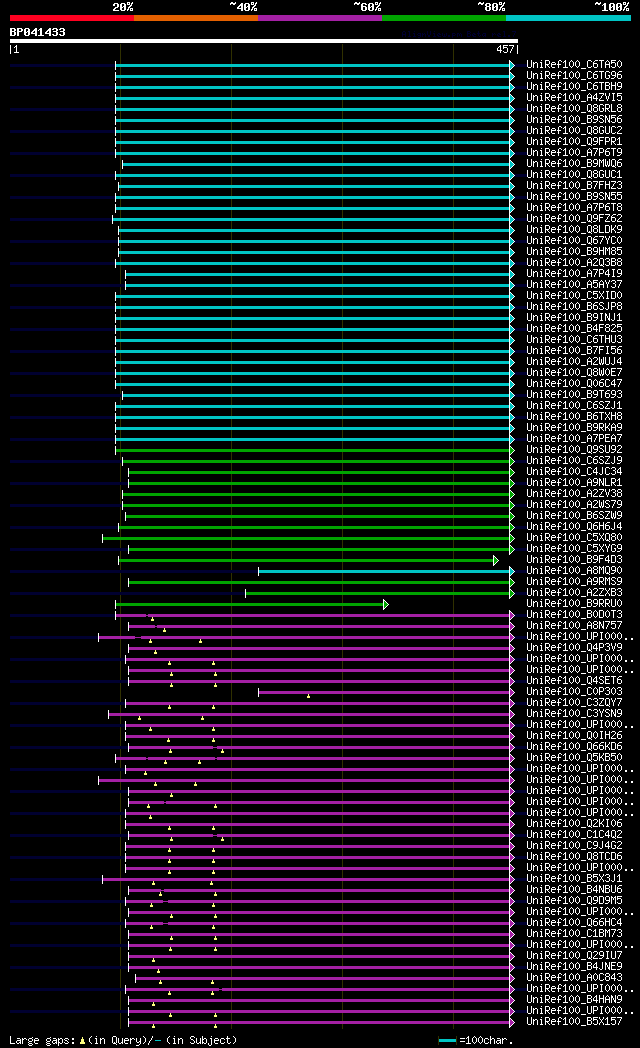
Task: Click the purple ~60% identity legend segment
Action: click(x=320, y=18)
